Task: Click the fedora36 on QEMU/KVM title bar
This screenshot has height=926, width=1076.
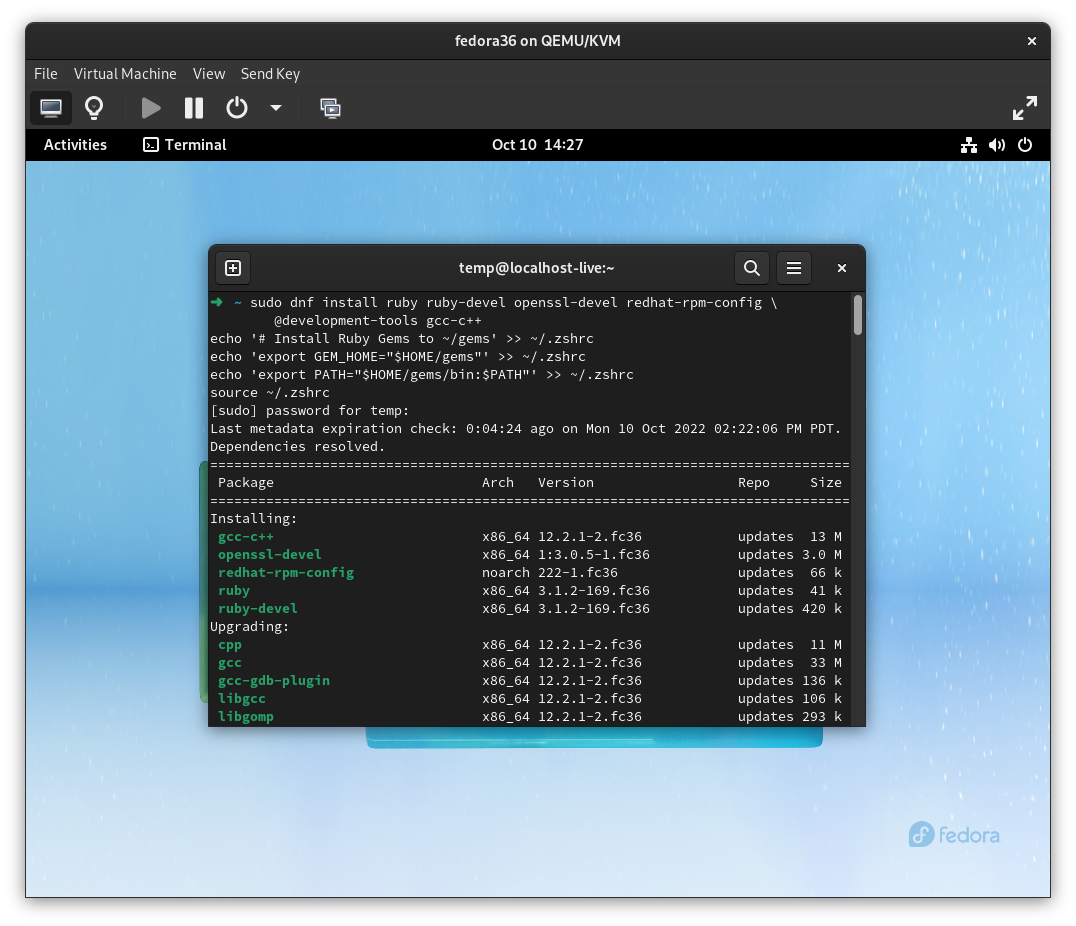Action: (x=537, y=41)
